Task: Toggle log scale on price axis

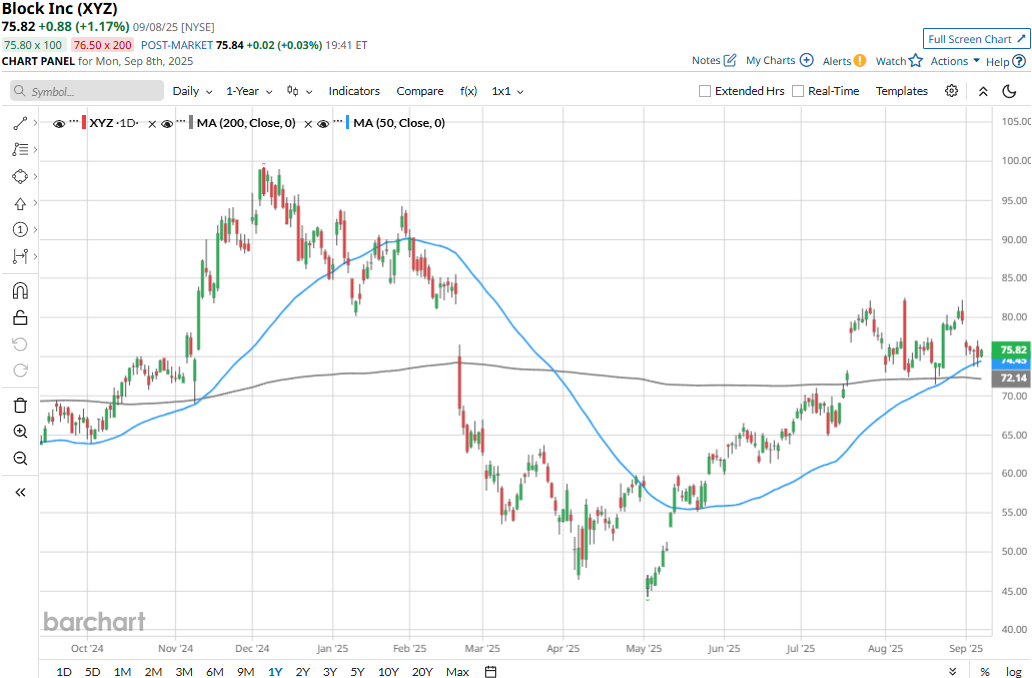Action: [1014, 671]
